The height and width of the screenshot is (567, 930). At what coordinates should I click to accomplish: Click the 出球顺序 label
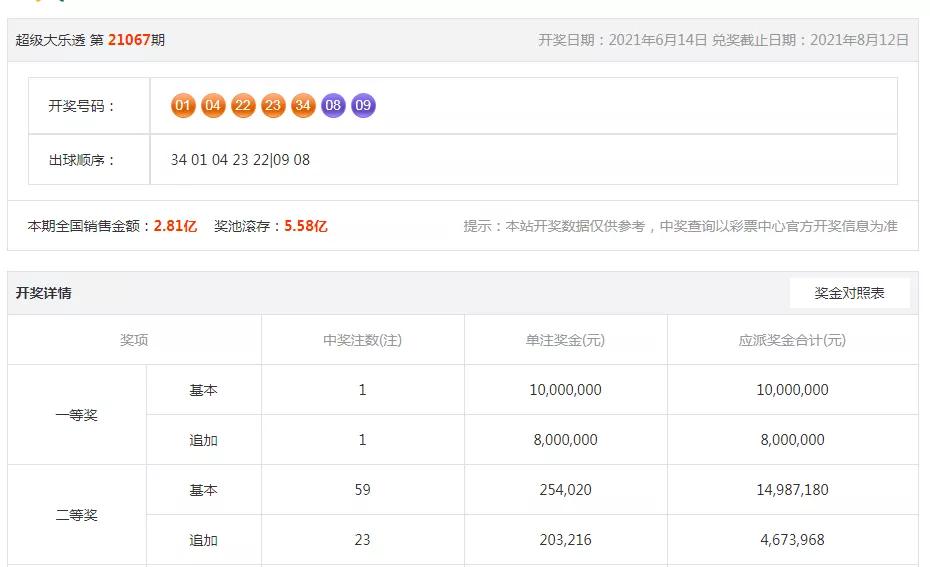pos(81,160)
